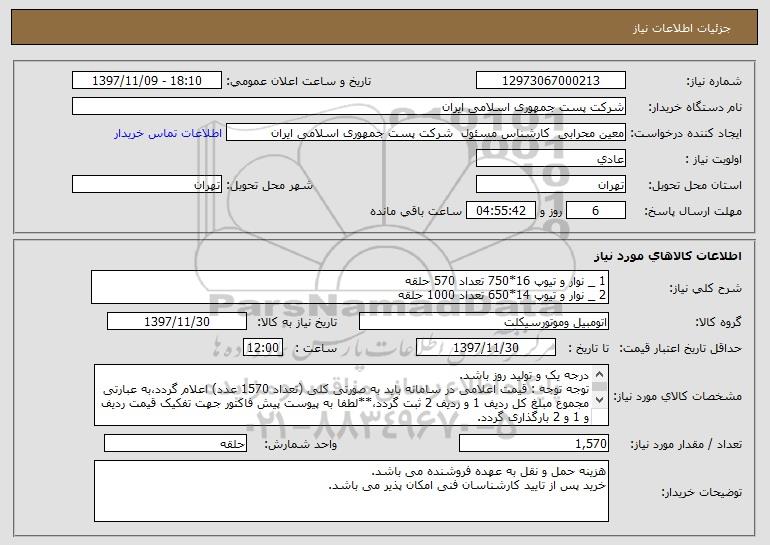This screenshot has width=770, height=545.
Task: Click the delivery province field تهران
Action: click(550, 185)
